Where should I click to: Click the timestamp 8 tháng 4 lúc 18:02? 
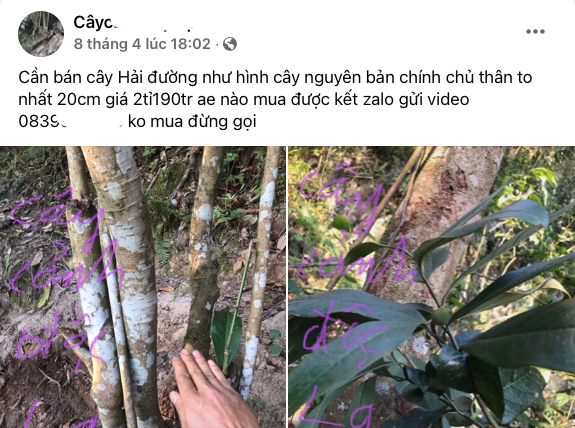click(x=142, y=44)
